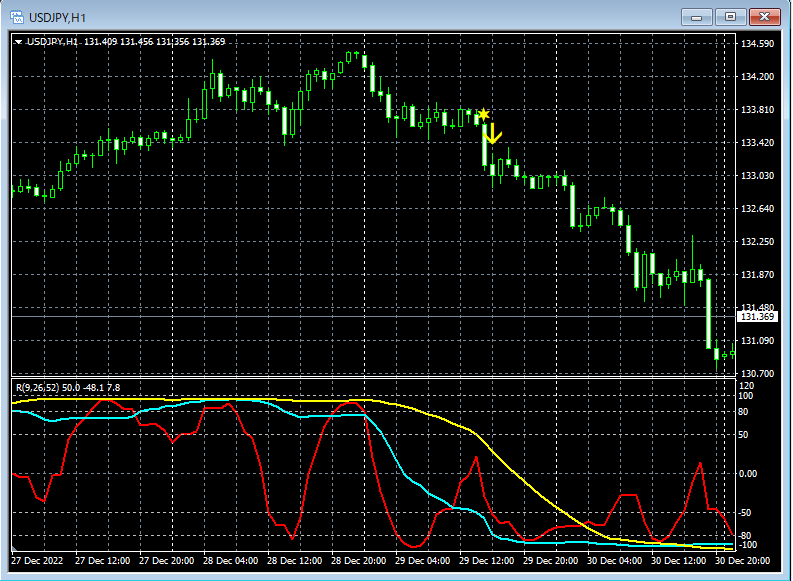
Task: Click the USDJPY chart window icon
Action: [x=17, y=16]
